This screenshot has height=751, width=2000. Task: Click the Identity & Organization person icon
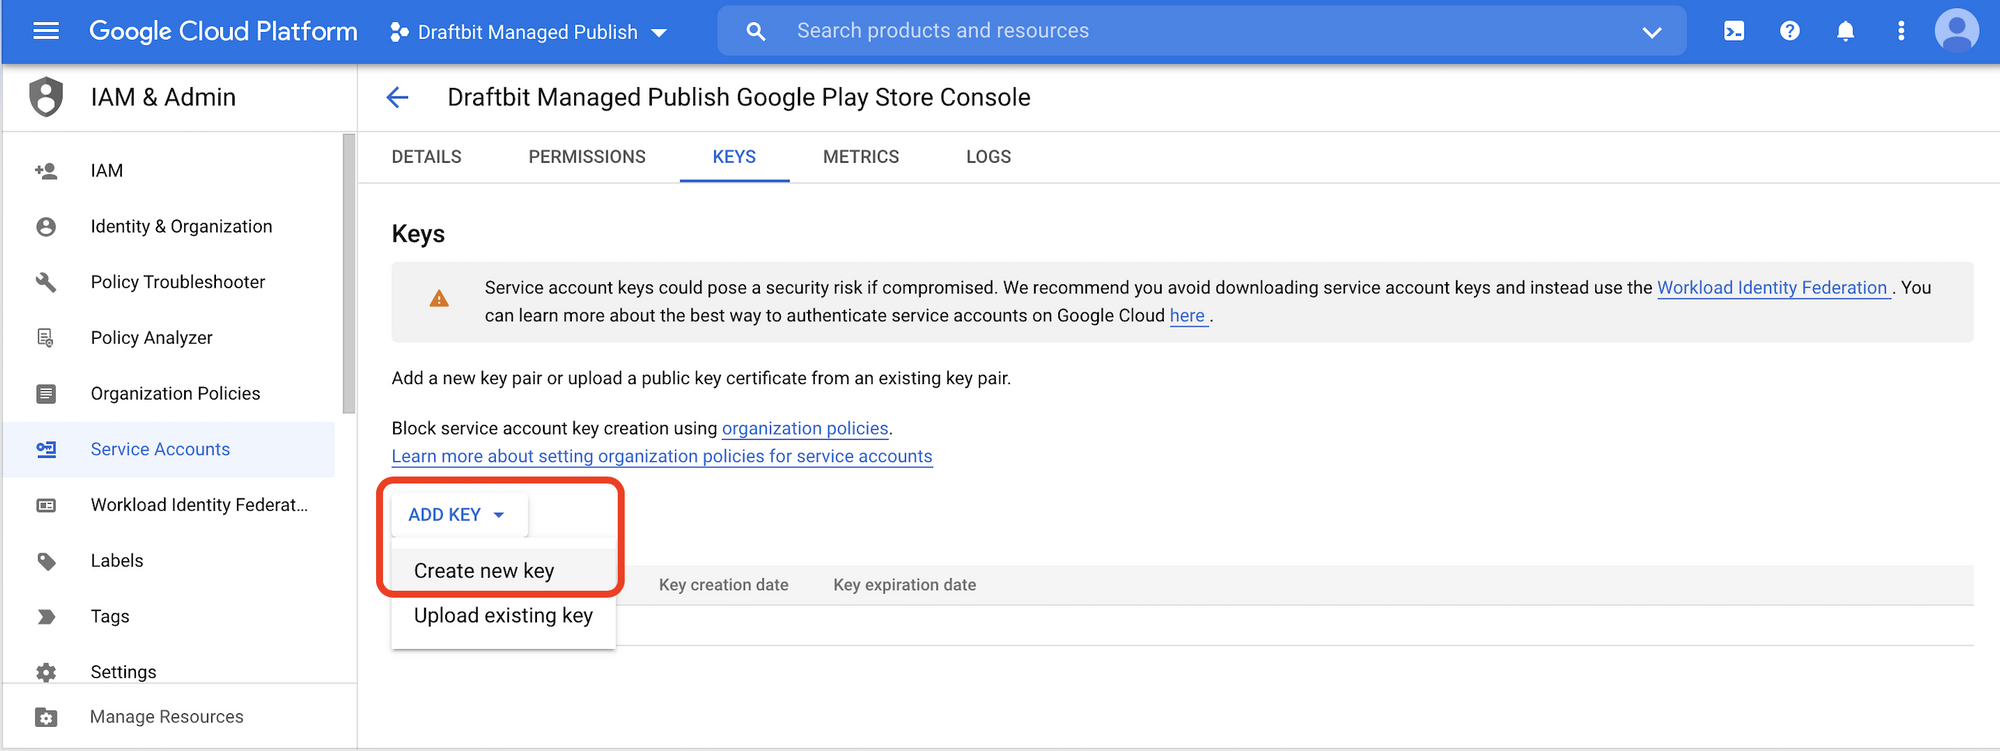(x=46, y=227)
